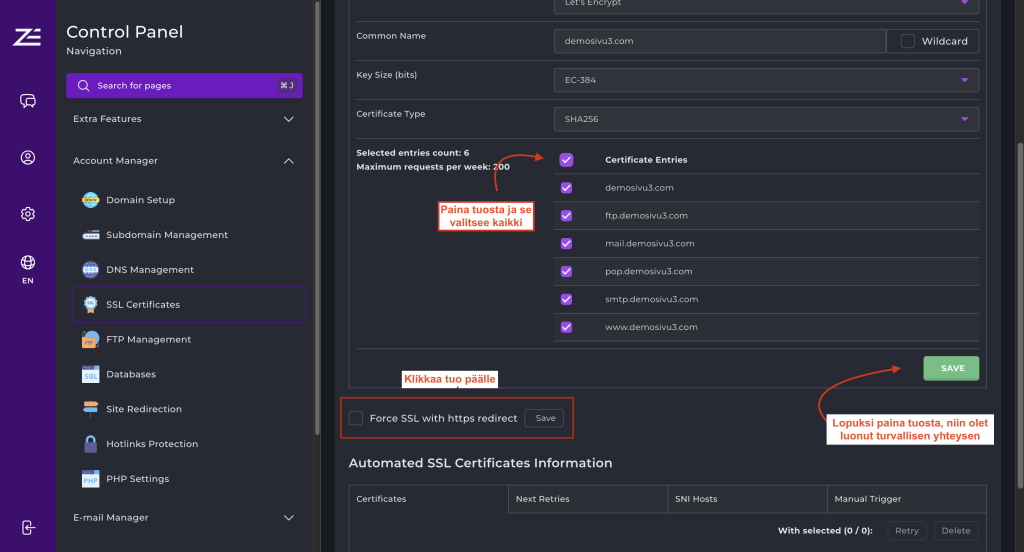This screenshot has width=1024, height=552.
Task: Click the globe language icon labeled EN
Action: (28, 264)
